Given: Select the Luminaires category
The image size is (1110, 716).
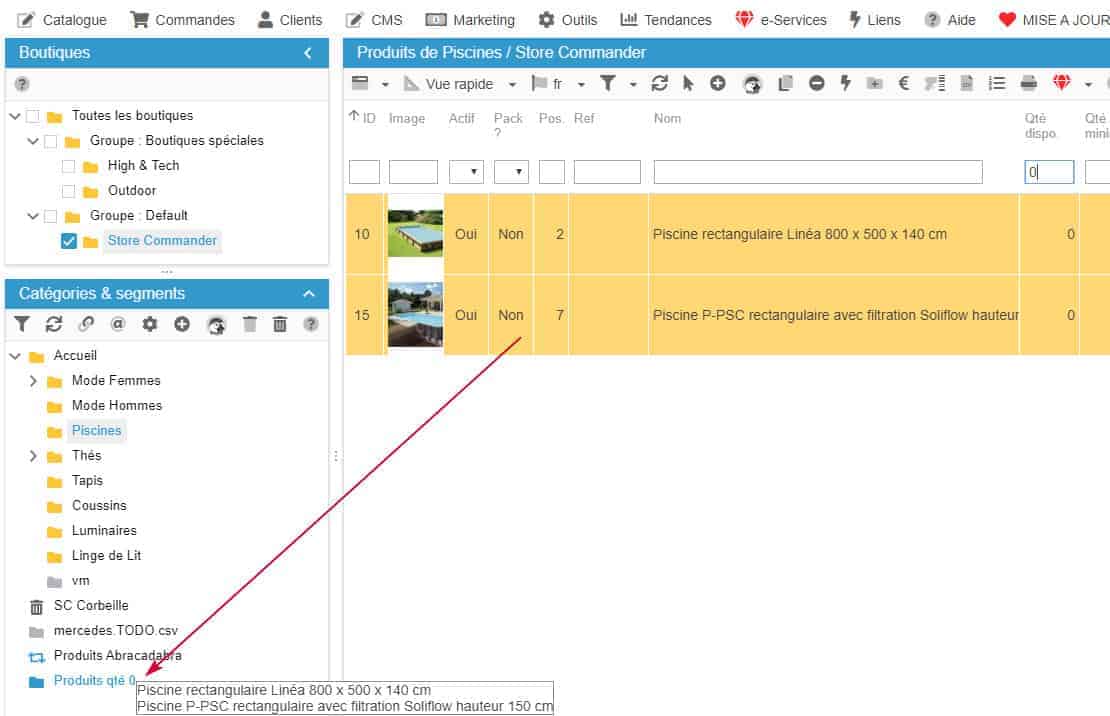Looking at the screenshot, I should click(x=104, y=531).
